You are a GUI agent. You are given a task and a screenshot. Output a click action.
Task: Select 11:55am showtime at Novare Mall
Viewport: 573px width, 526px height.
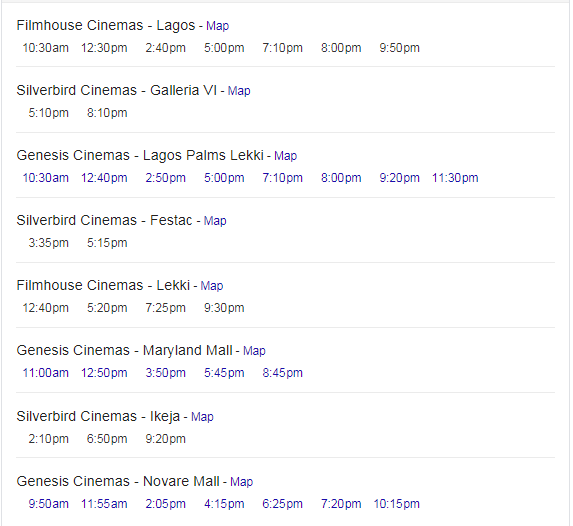click(104, 504)
